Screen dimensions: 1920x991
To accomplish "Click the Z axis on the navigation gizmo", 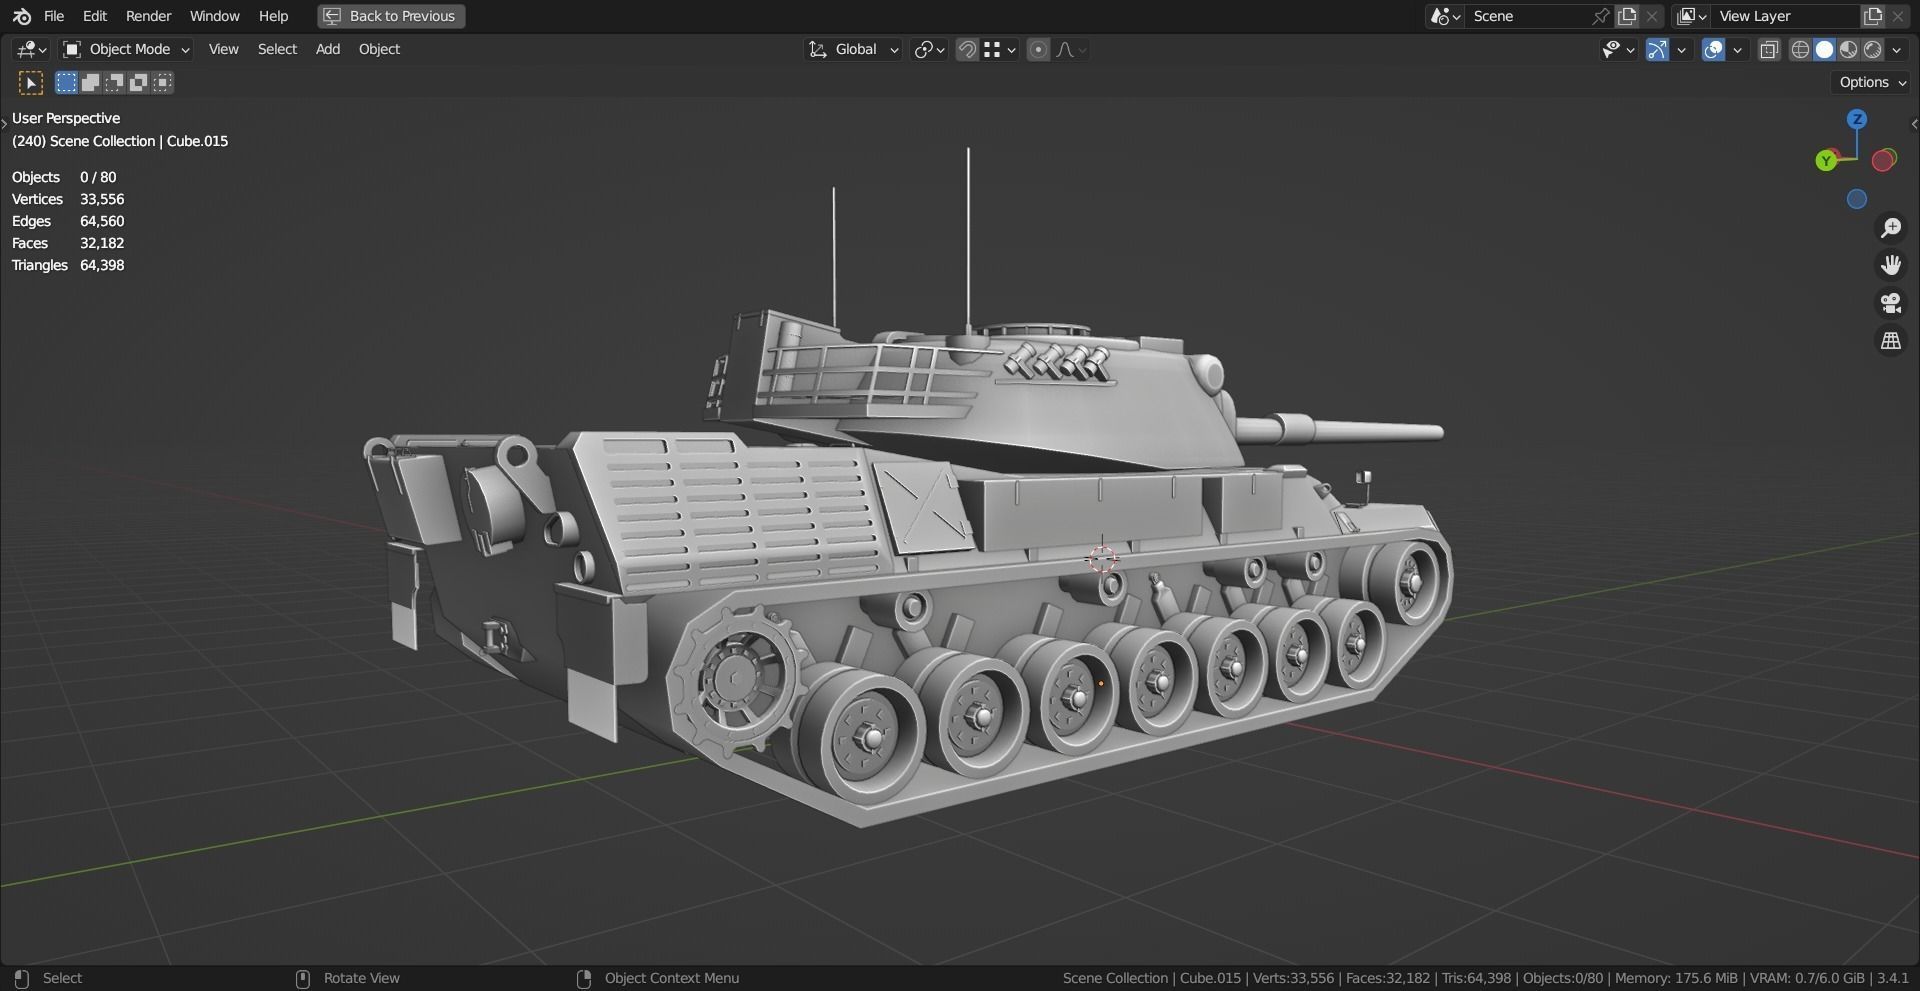I will tap(1857, 118).
